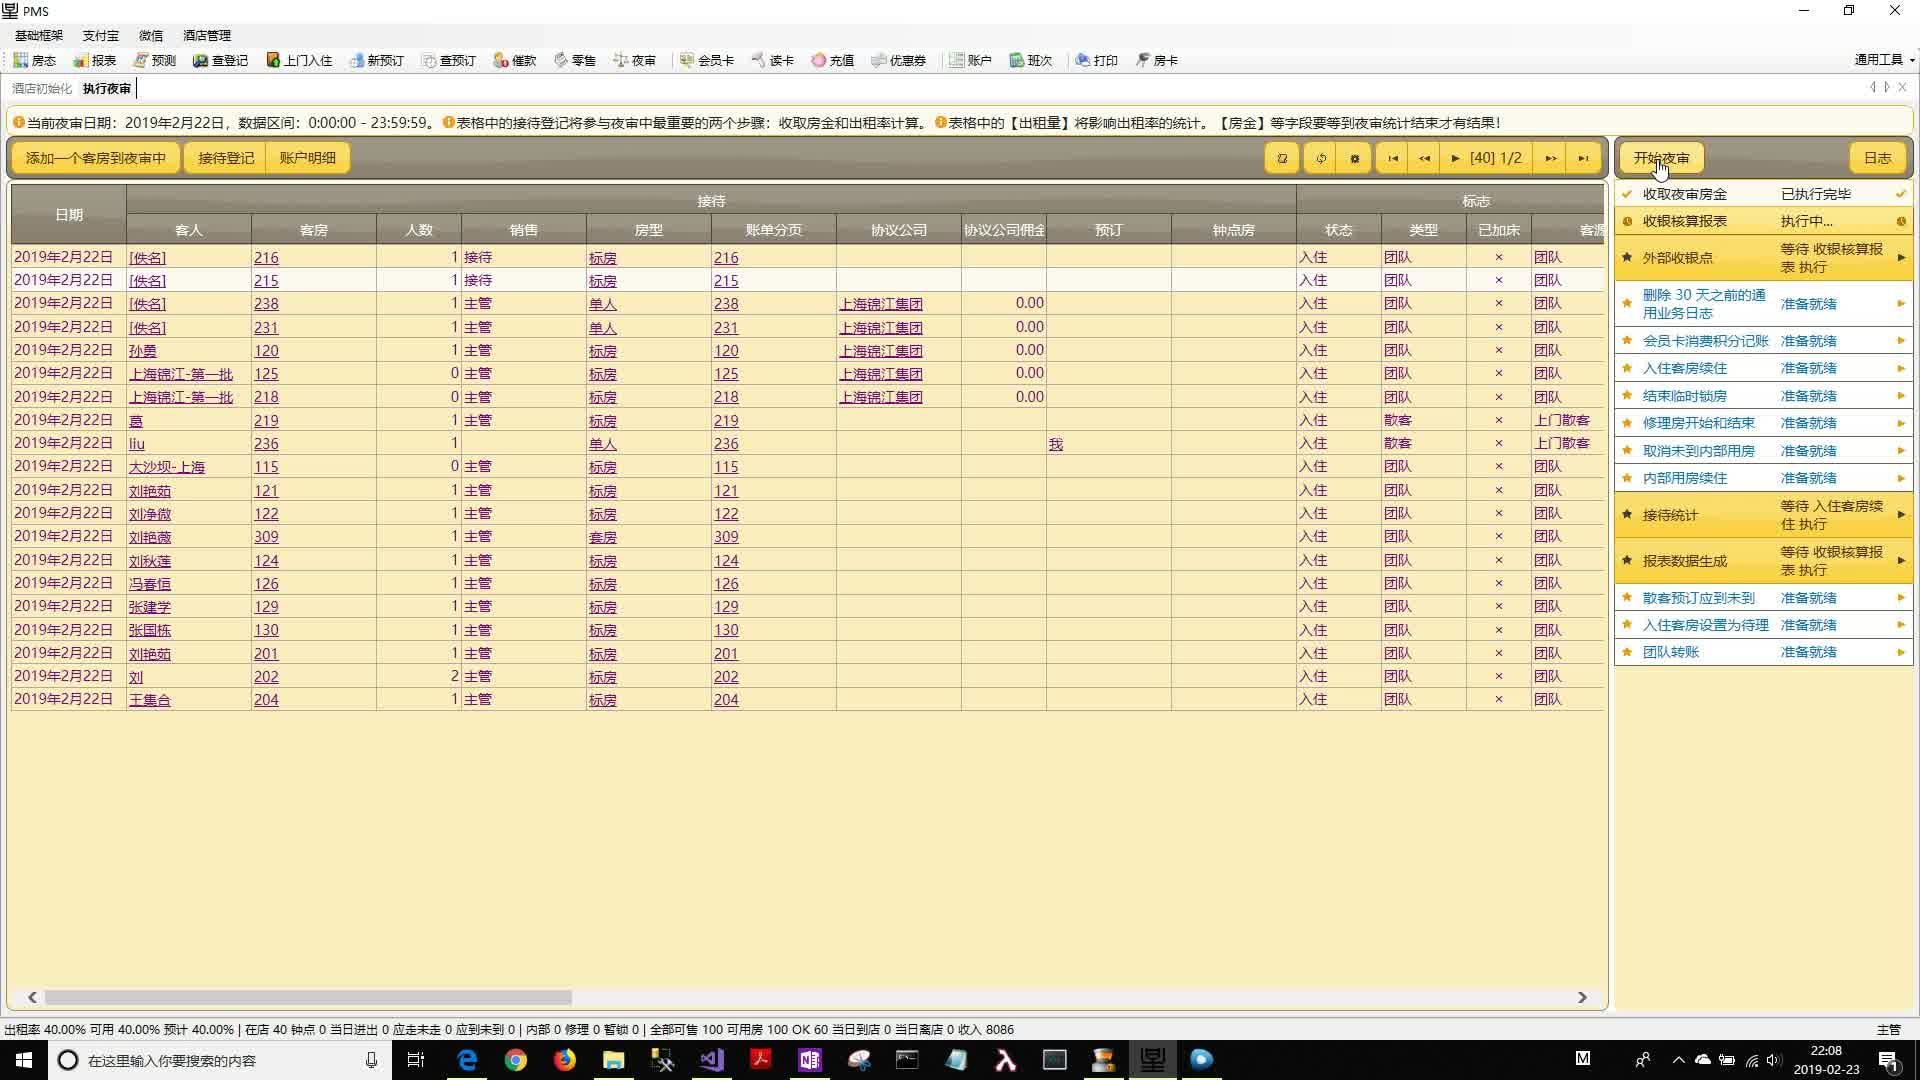
Task: Open File Explorer from the taskbar
Action: tap(613, 1060)
